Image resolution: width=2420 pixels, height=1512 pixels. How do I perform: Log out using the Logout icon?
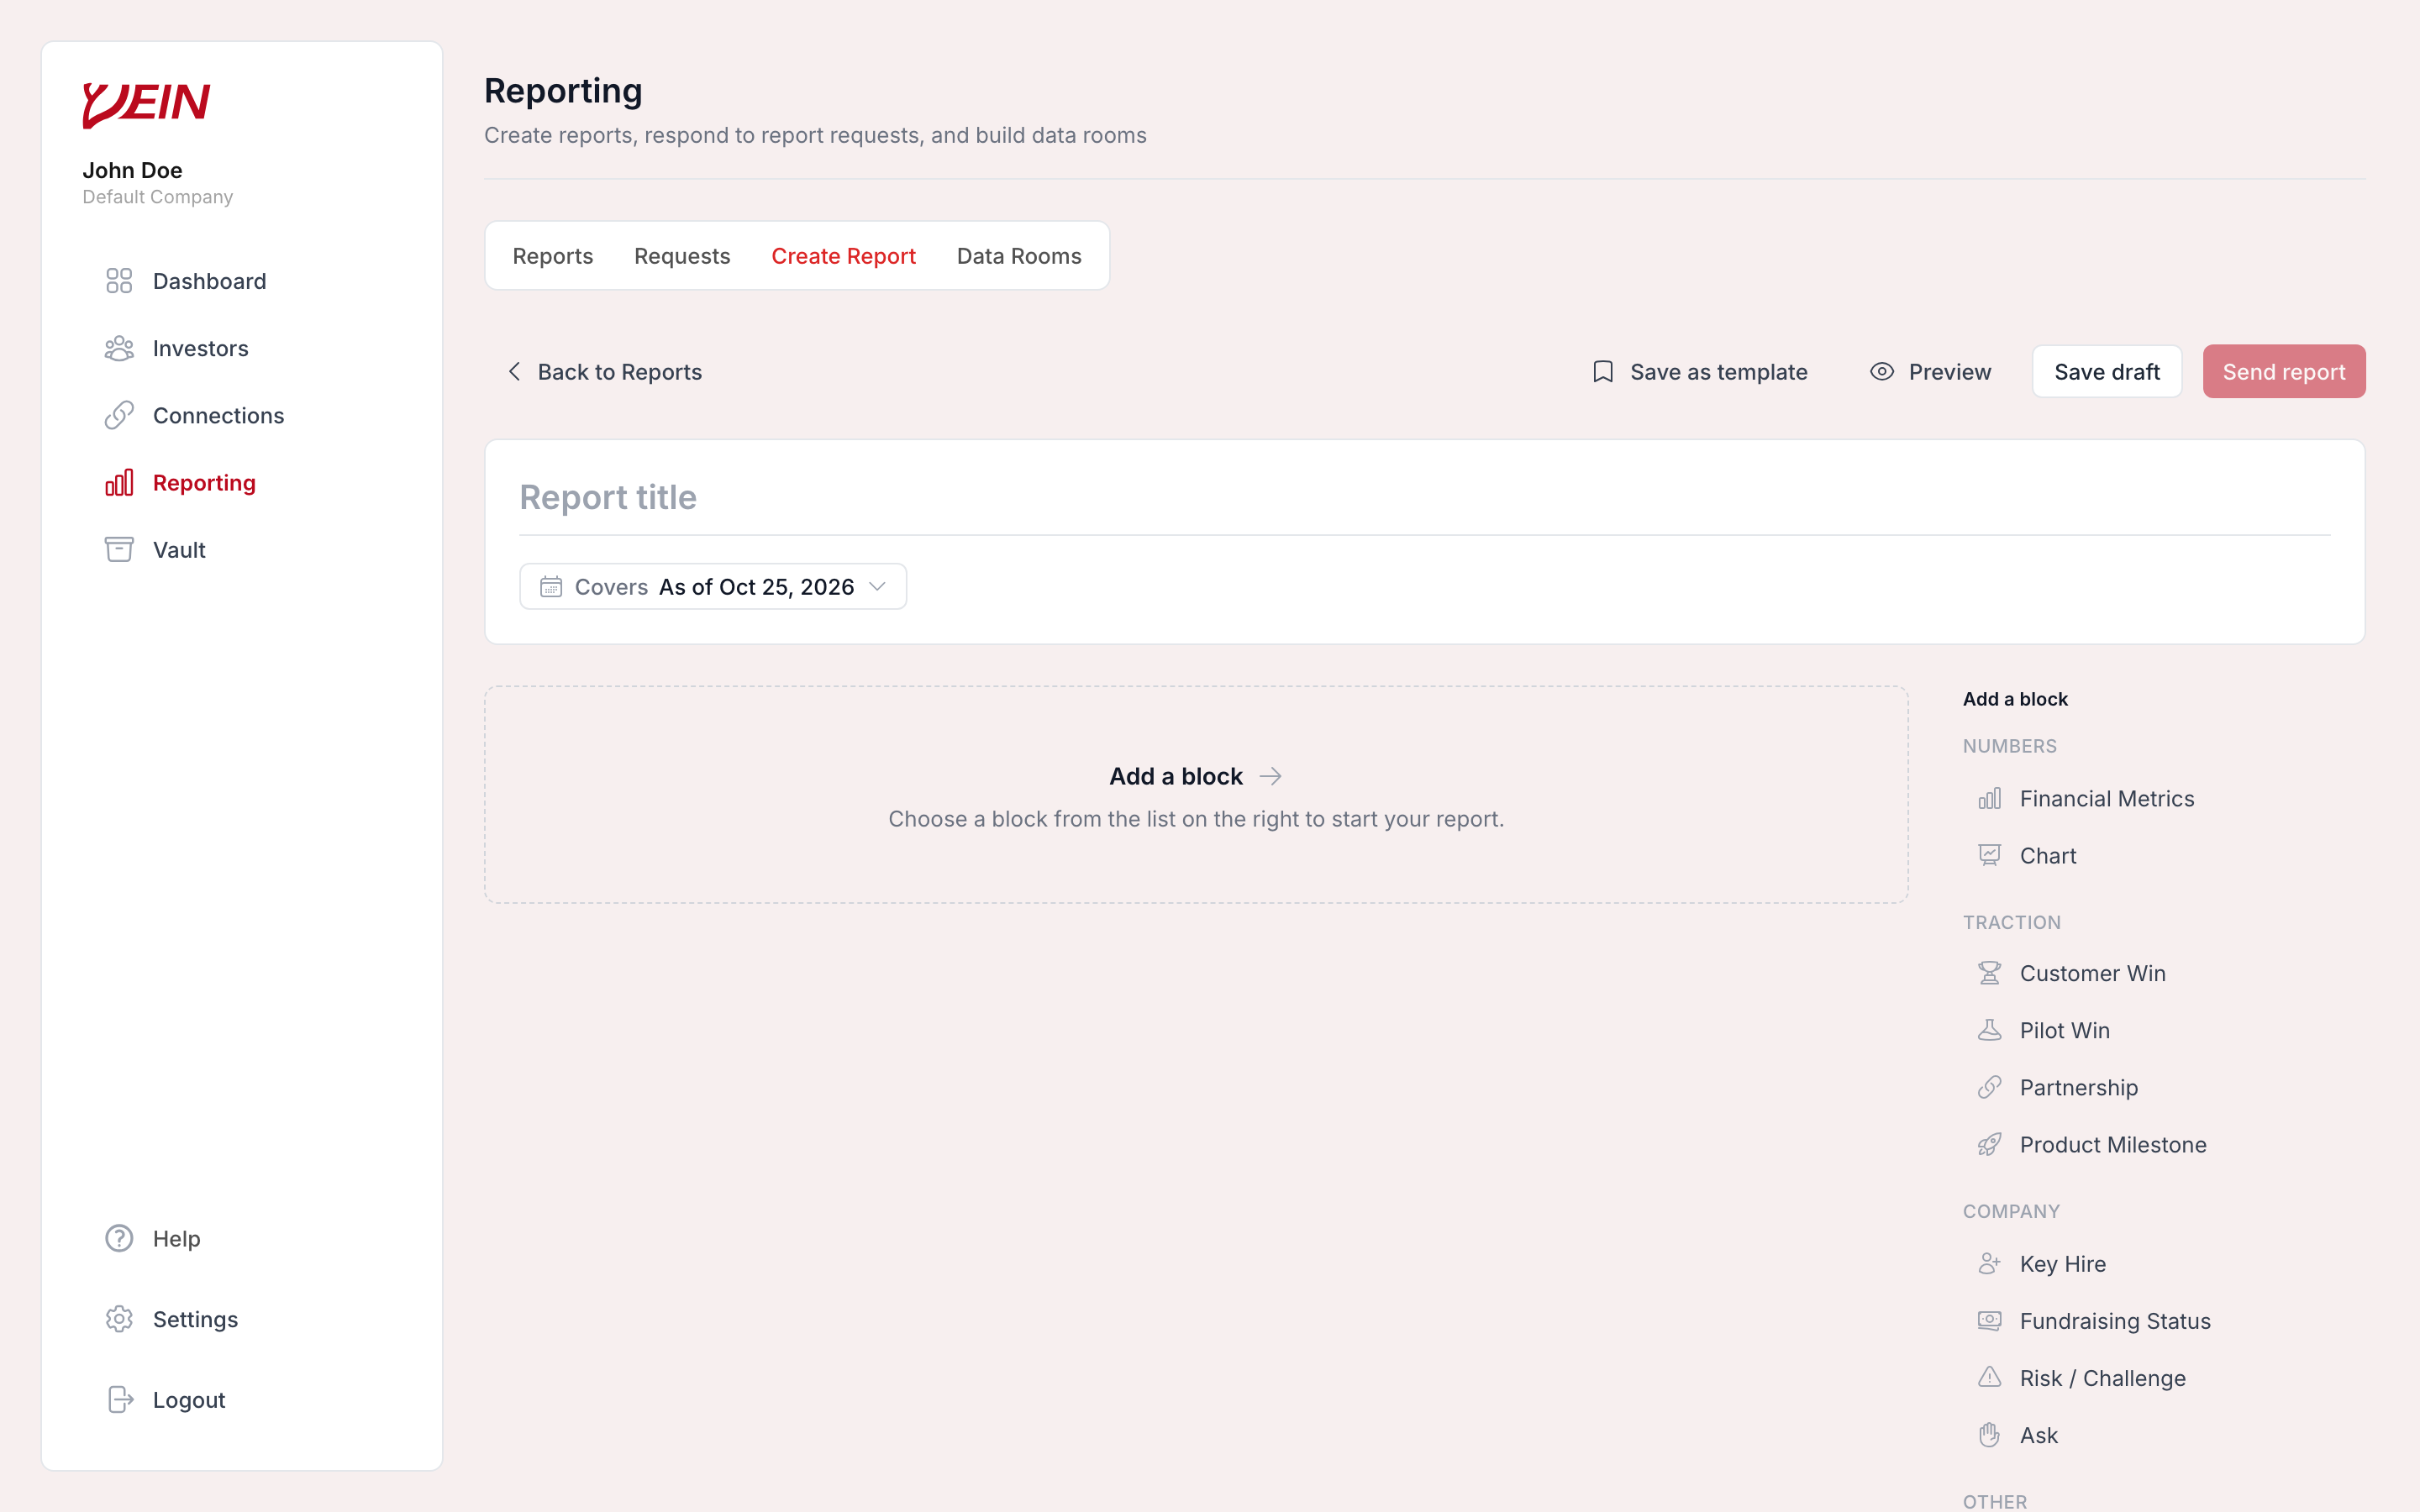(120, 1400)
